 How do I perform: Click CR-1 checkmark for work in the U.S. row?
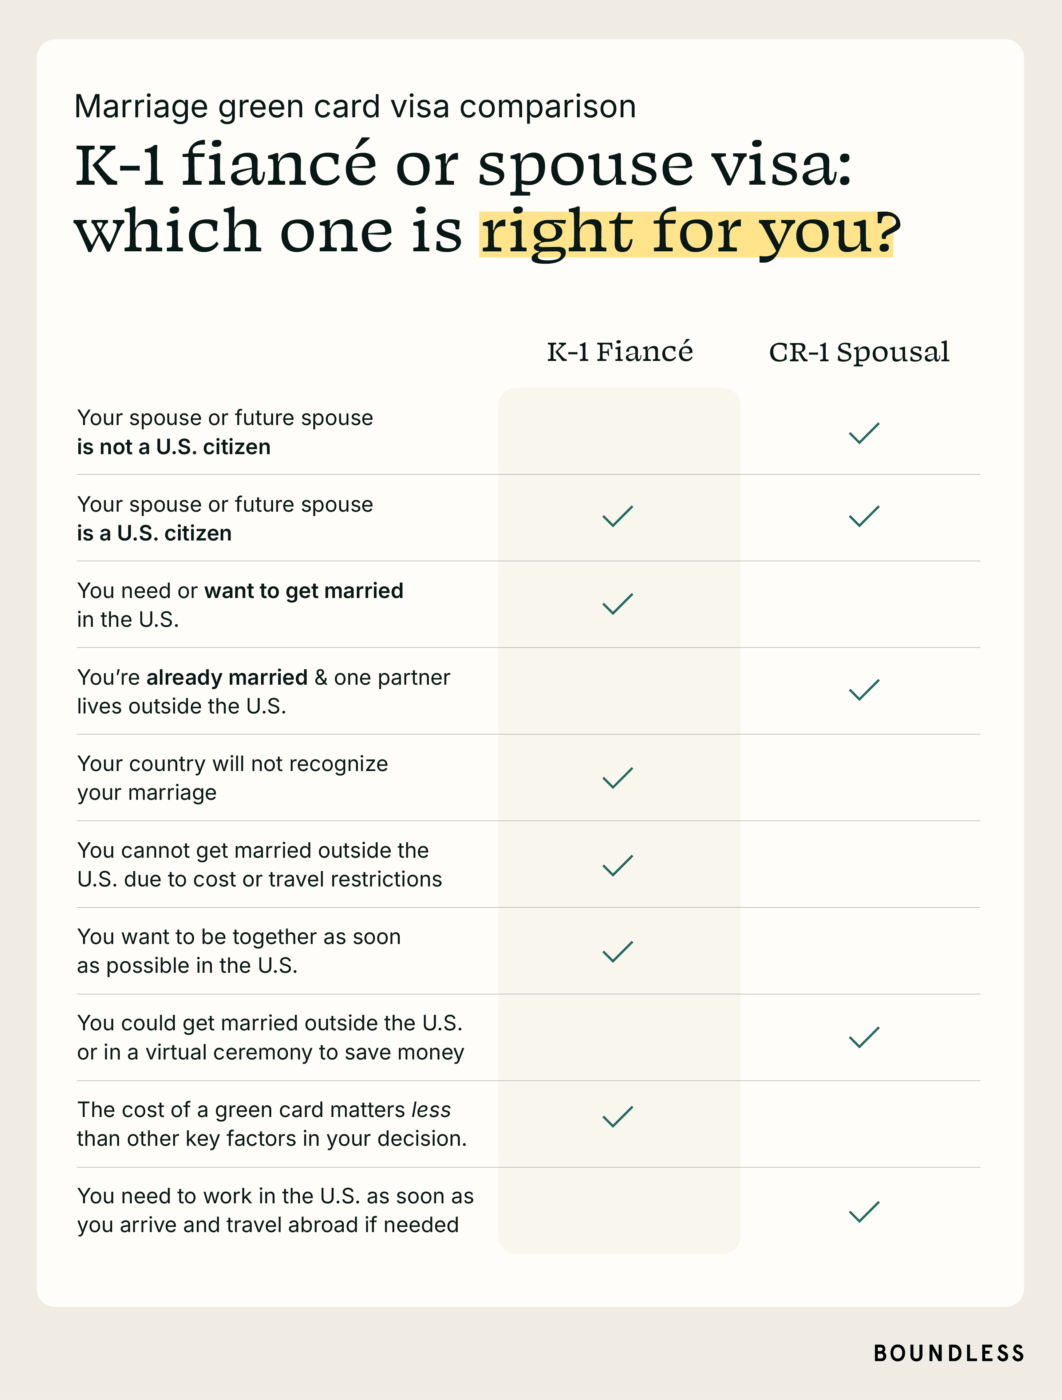pos(864,1211)
